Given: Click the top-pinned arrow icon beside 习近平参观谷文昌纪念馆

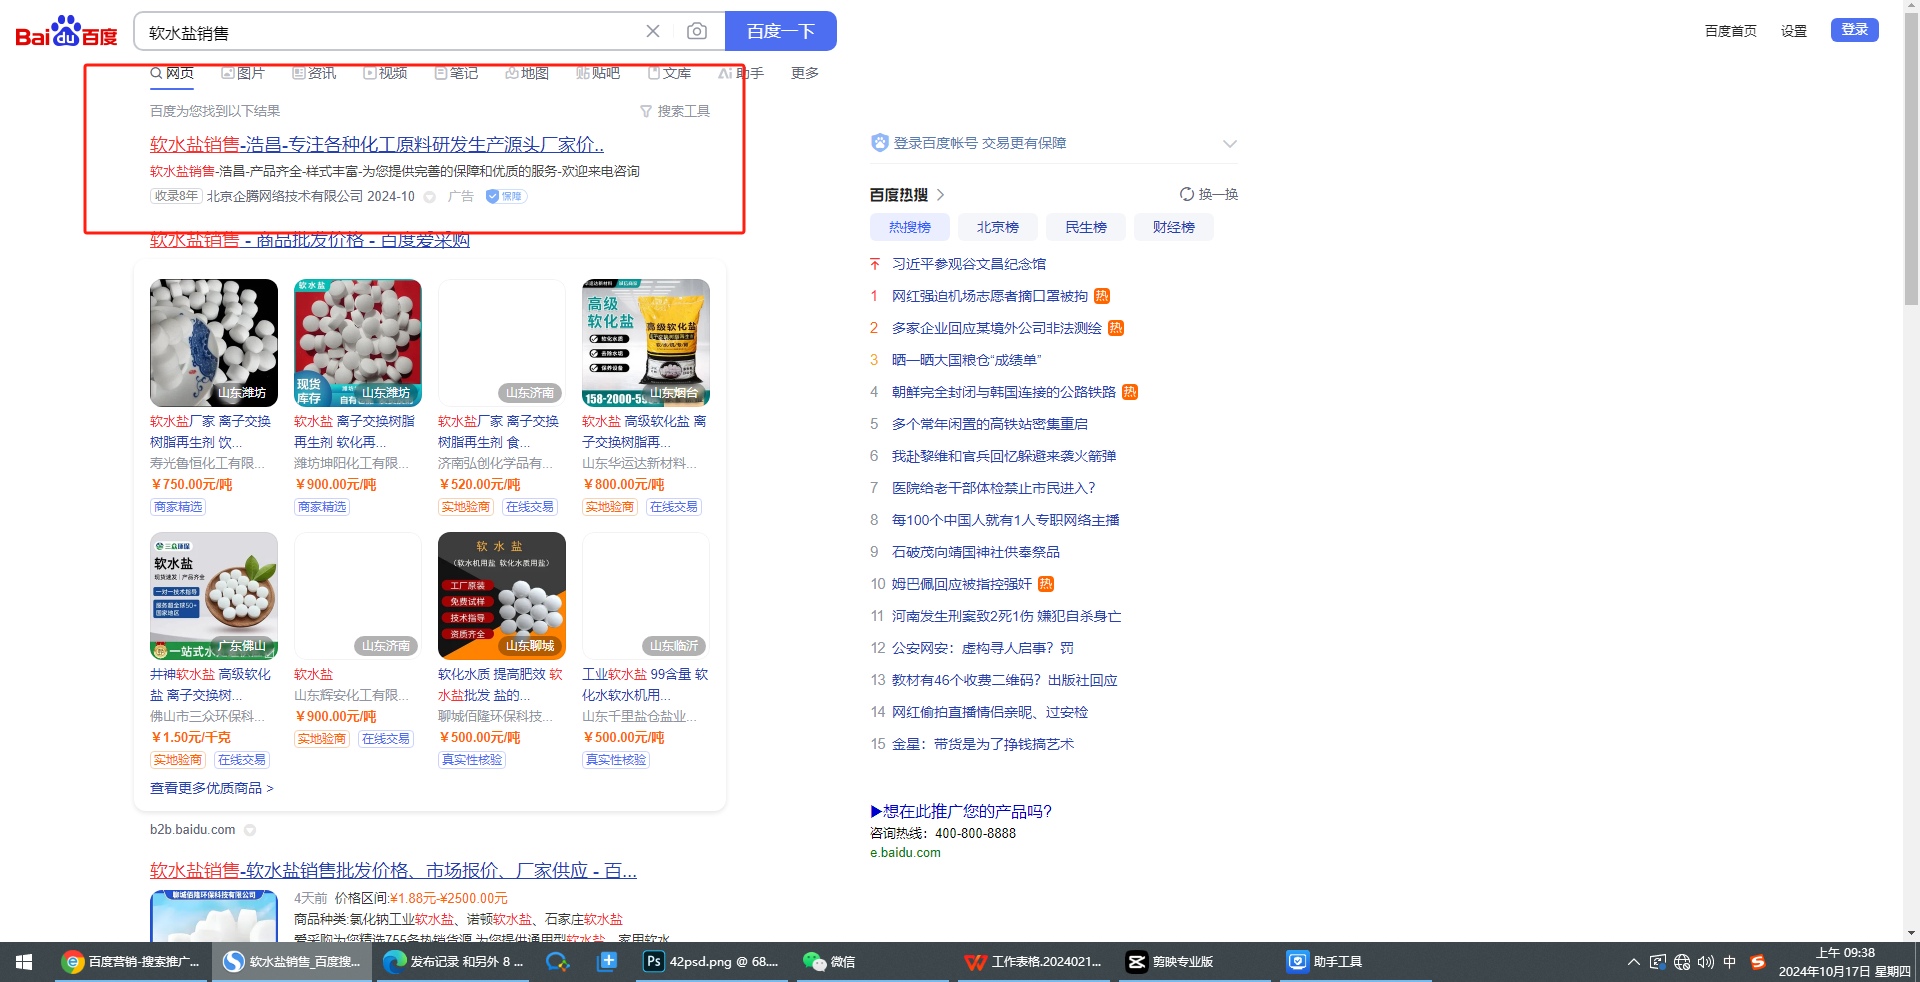Looking at the screenshot, I should click(x=875, y=264).
